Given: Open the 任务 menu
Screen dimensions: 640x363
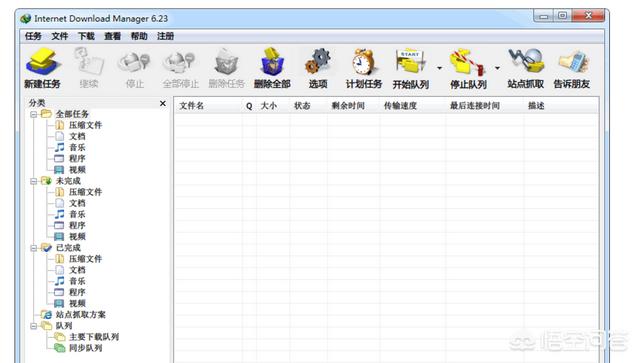Looking at the screenshot, I should [x=33, y=36].
